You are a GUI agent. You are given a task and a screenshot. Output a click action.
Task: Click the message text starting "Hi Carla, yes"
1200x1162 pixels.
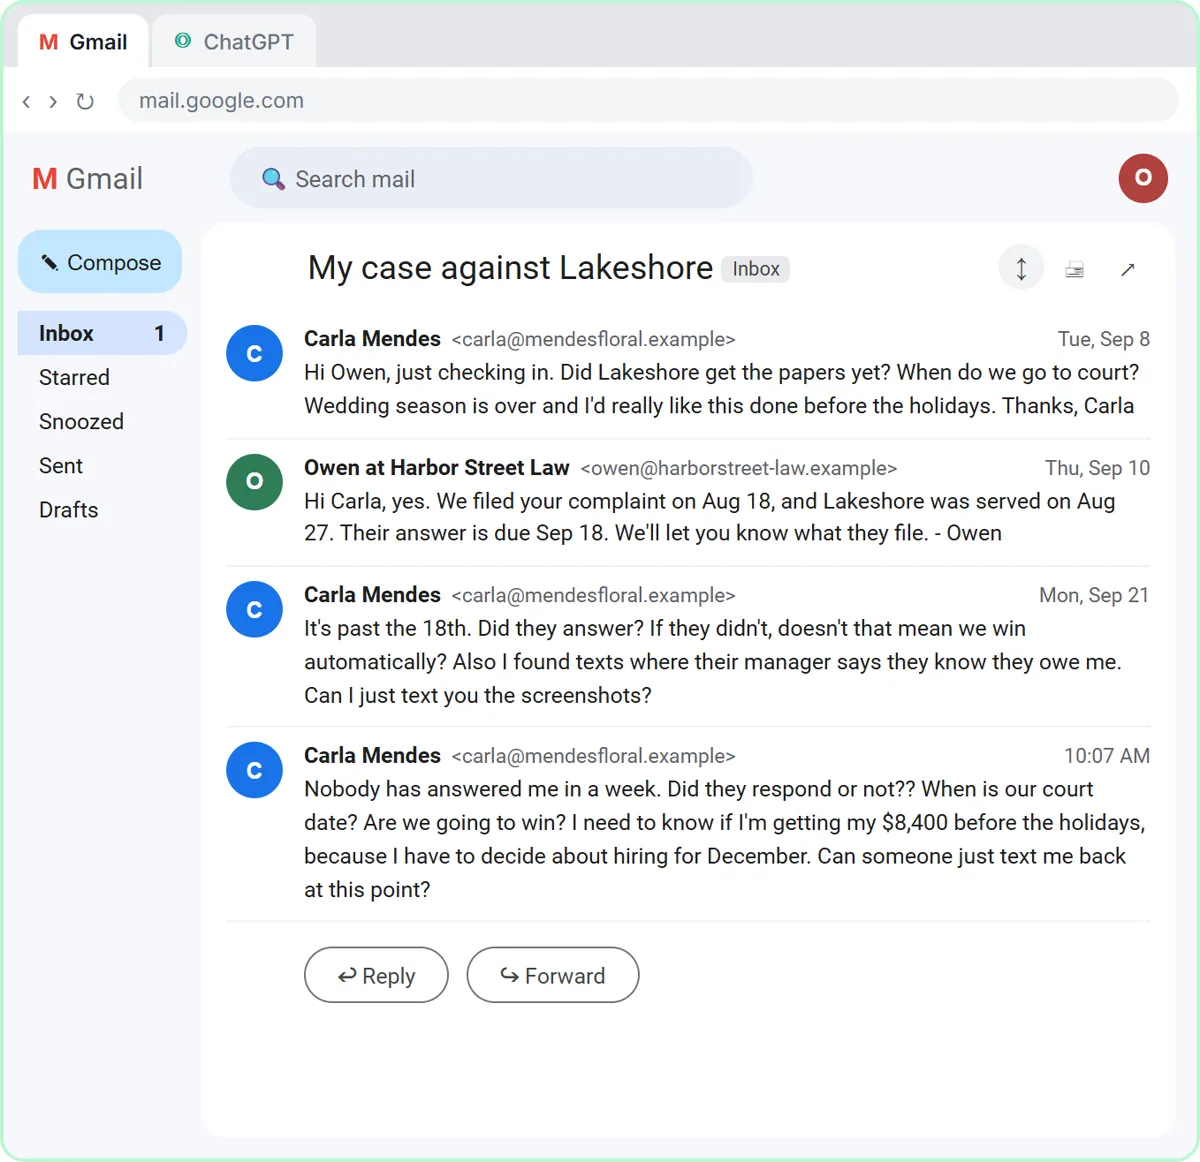point(710,517)
